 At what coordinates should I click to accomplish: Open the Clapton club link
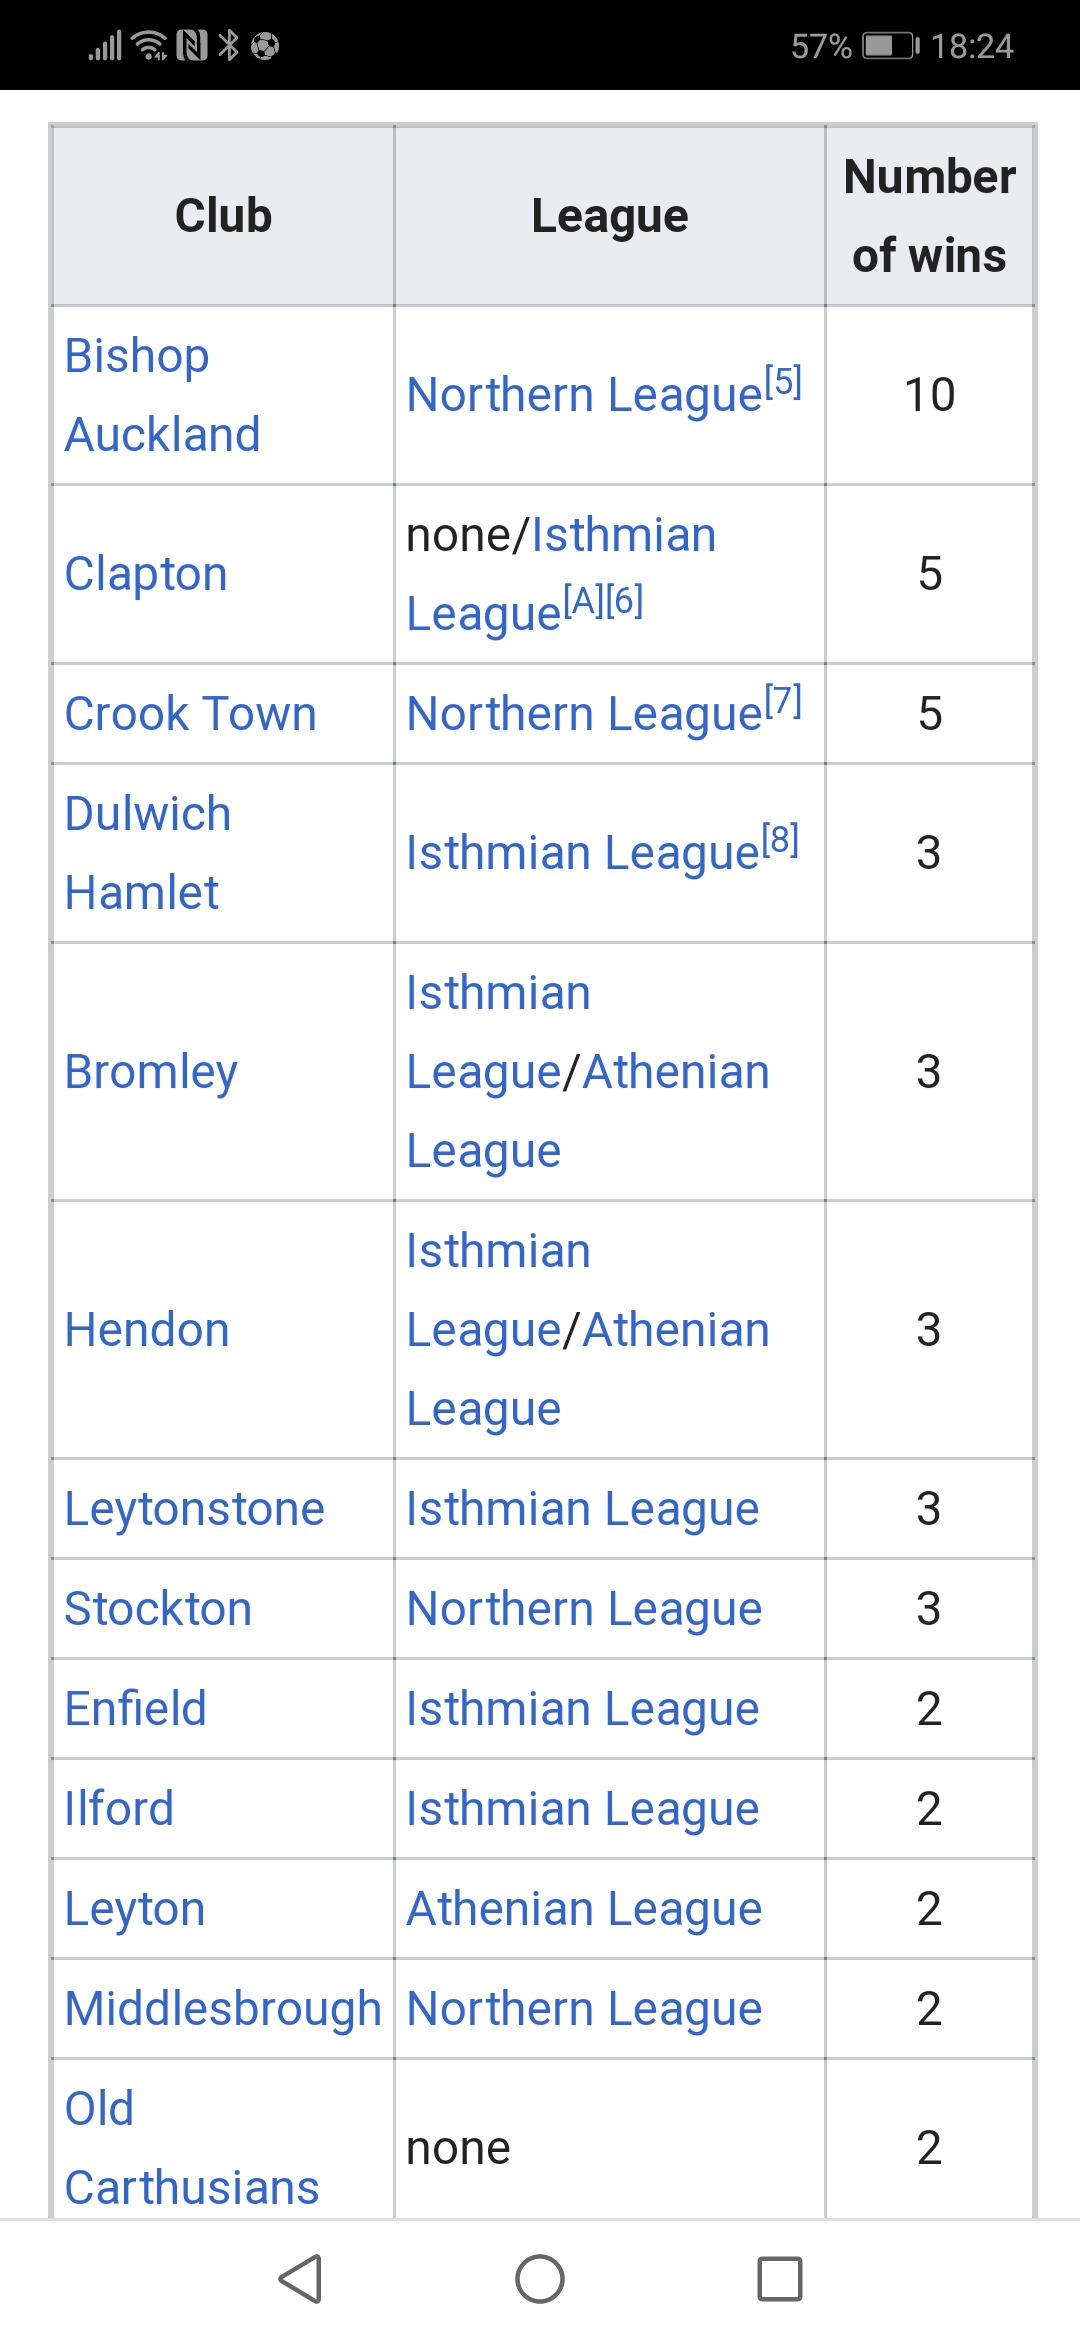click(146, 574)
